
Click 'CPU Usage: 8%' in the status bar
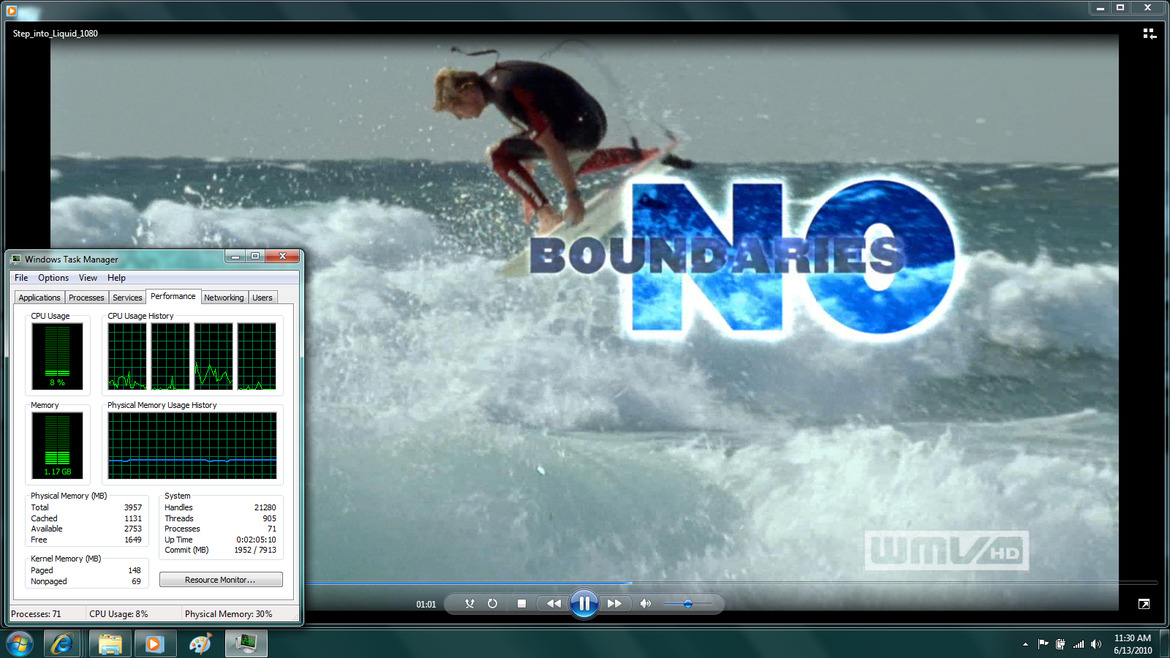click(x=119, y=614)
